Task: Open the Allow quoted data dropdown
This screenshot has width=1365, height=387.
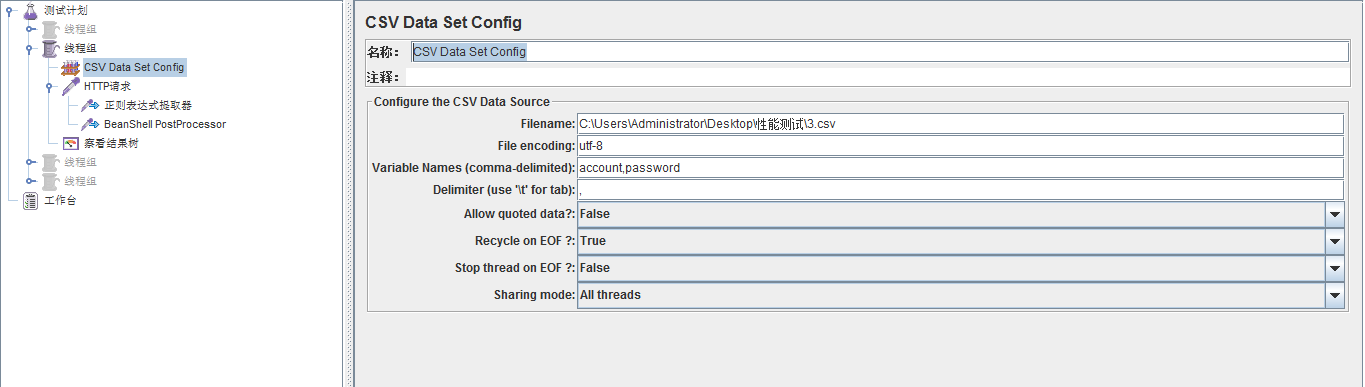Action: [1335, 214]
